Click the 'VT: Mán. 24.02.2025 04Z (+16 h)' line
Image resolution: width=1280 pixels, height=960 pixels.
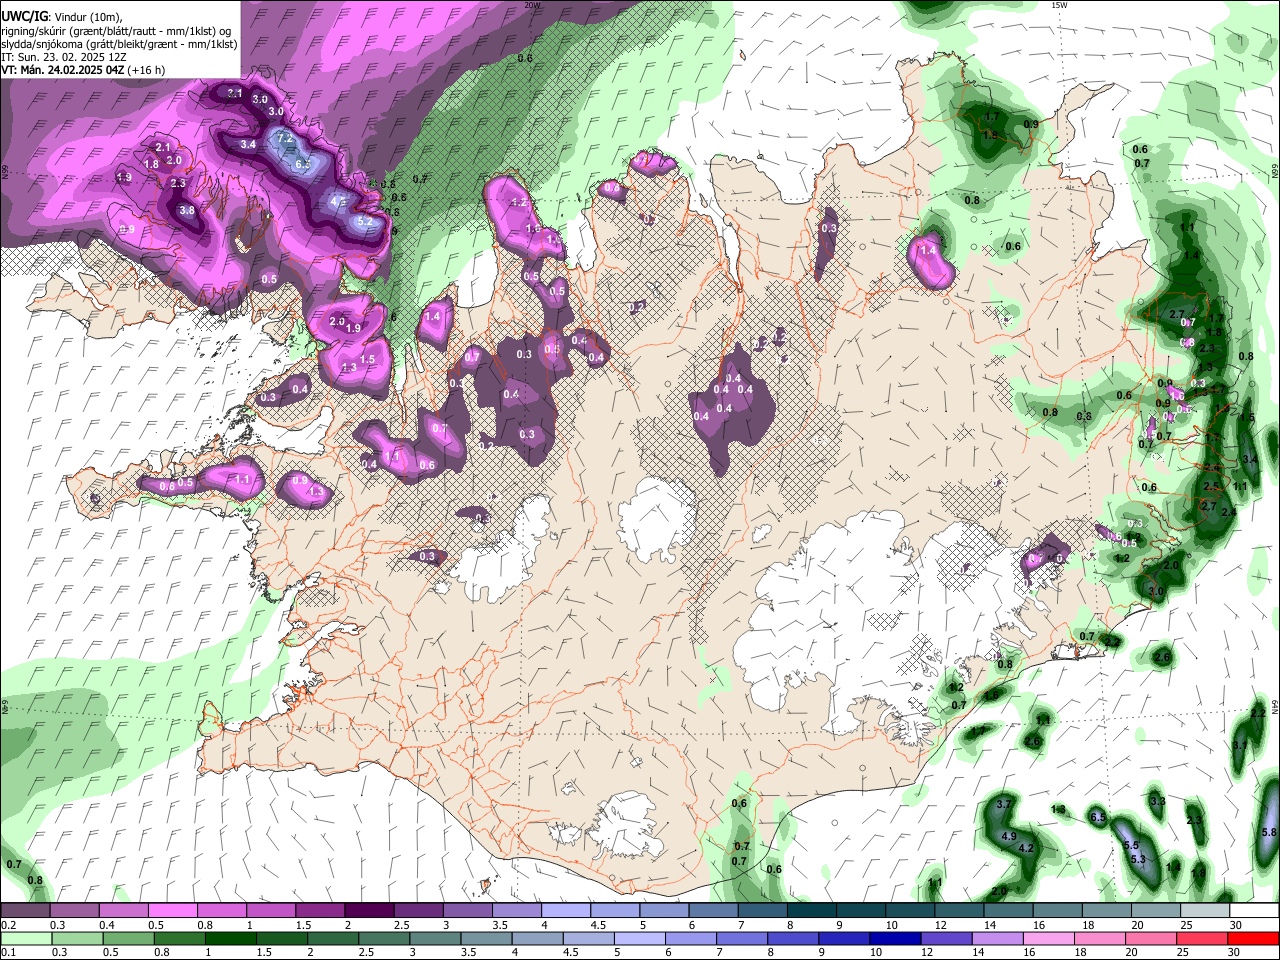[x=83, y=70]
